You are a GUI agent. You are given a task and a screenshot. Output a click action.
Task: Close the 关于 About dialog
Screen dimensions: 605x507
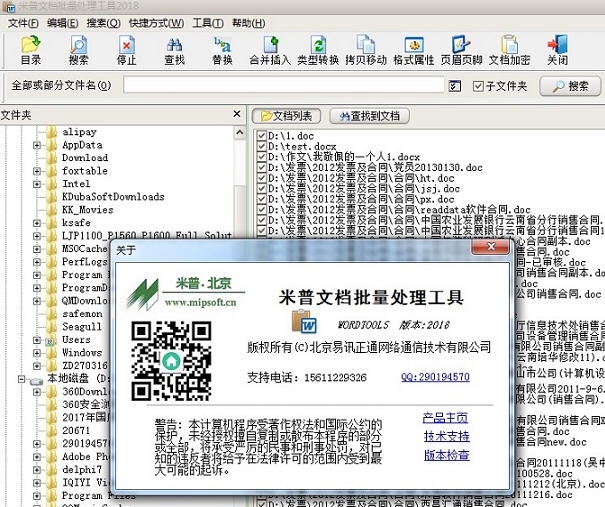[x=491, y=247]
